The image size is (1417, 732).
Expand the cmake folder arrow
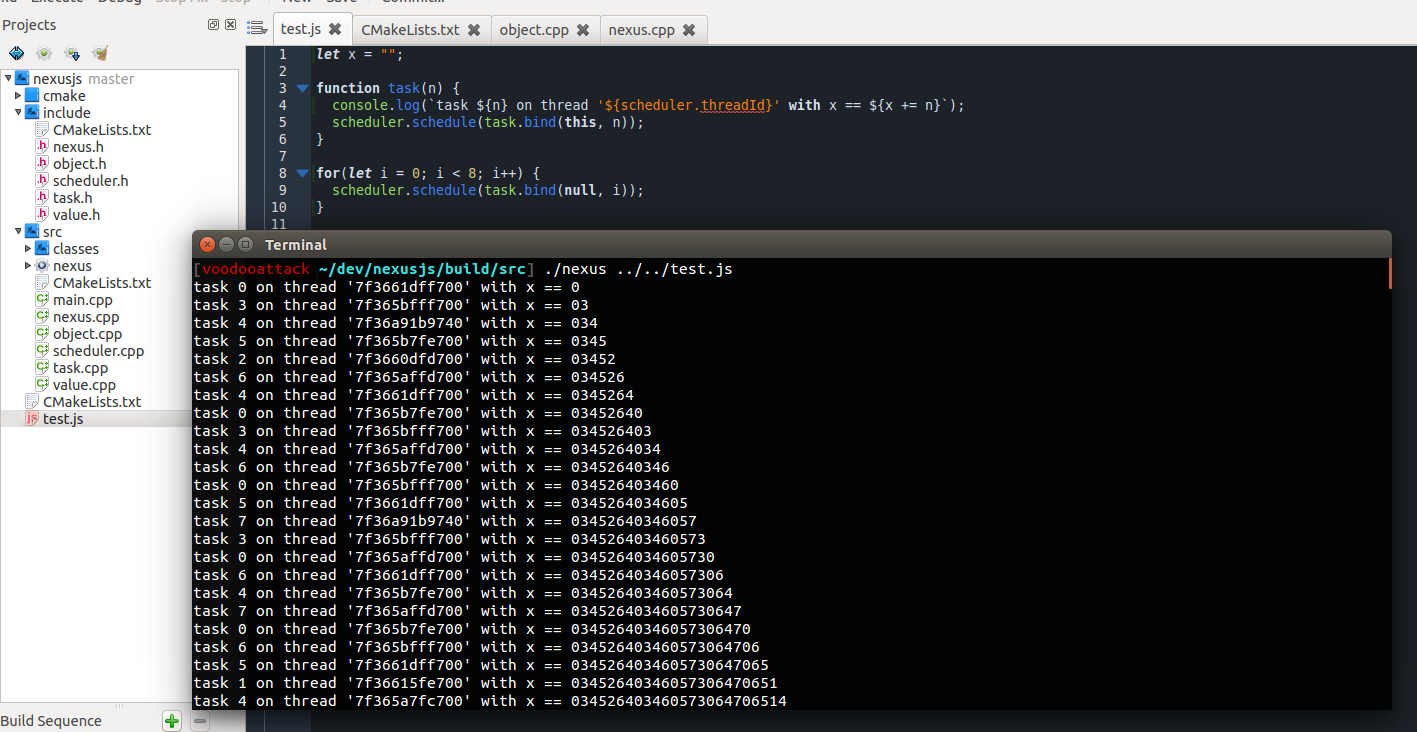point(18,96)
